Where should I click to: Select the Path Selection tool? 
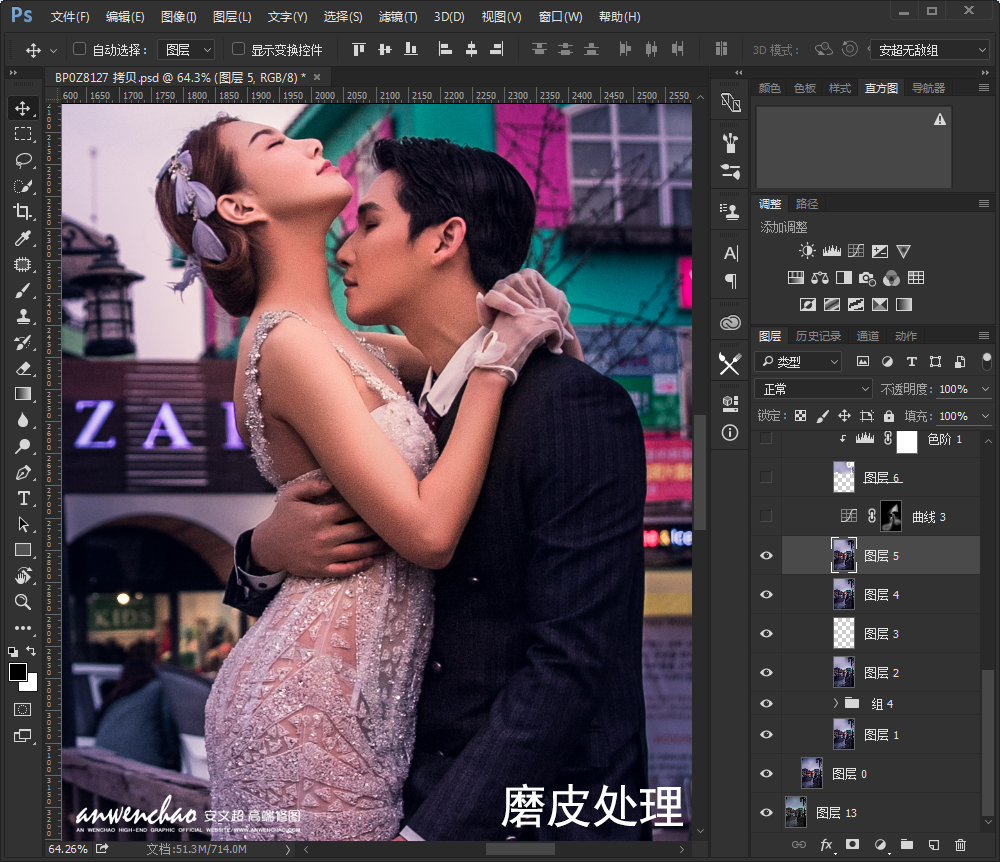click(x=23, y=524)
